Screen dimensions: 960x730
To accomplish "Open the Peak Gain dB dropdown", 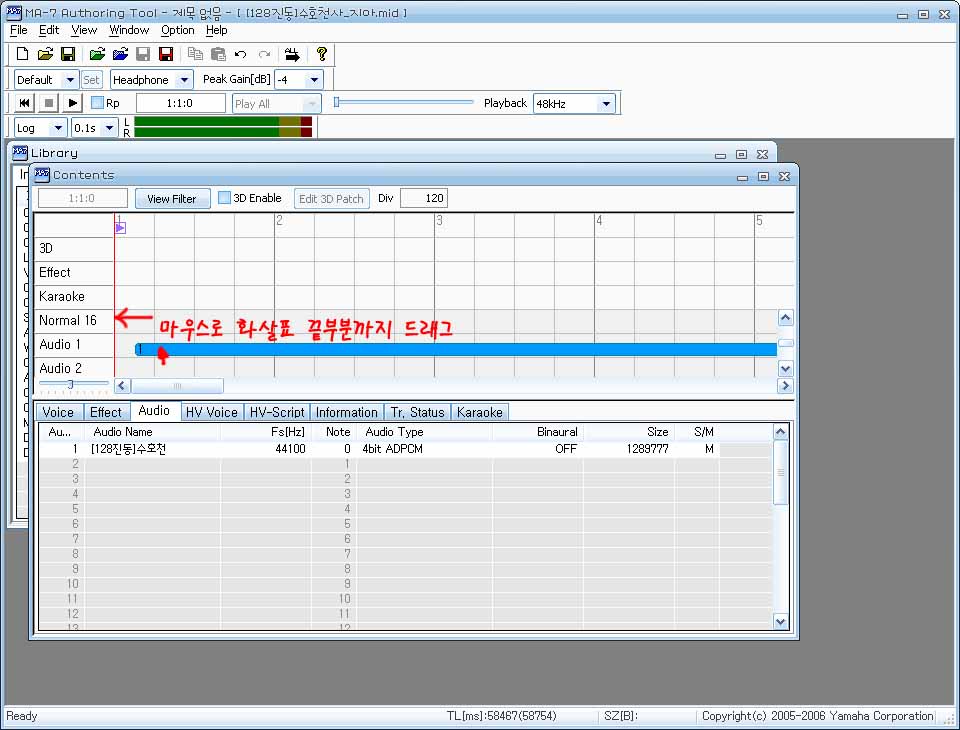I will 314,80.
